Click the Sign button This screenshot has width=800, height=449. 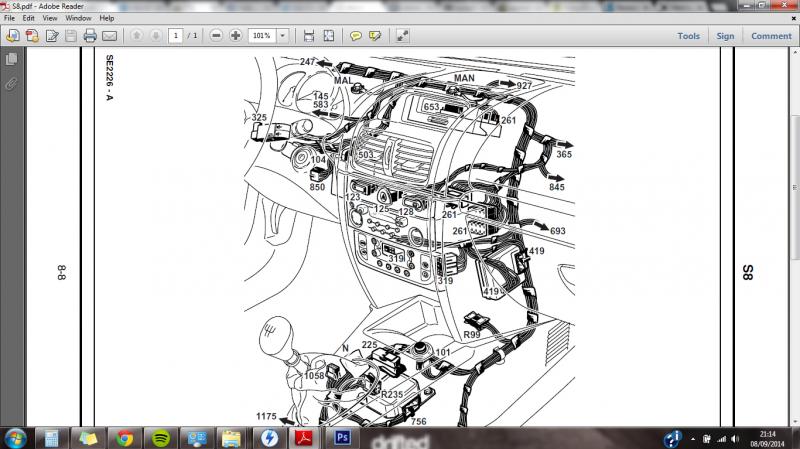point(725,36)
